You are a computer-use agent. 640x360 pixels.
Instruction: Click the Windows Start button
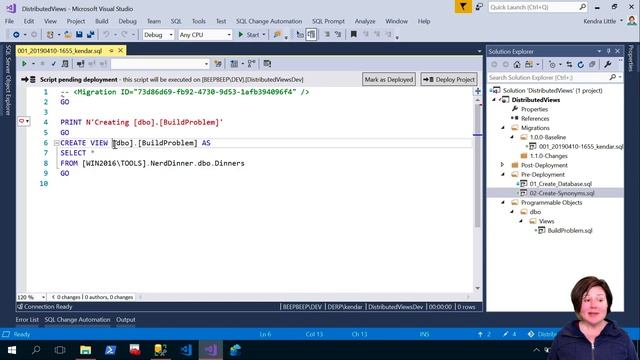(12, 350)
